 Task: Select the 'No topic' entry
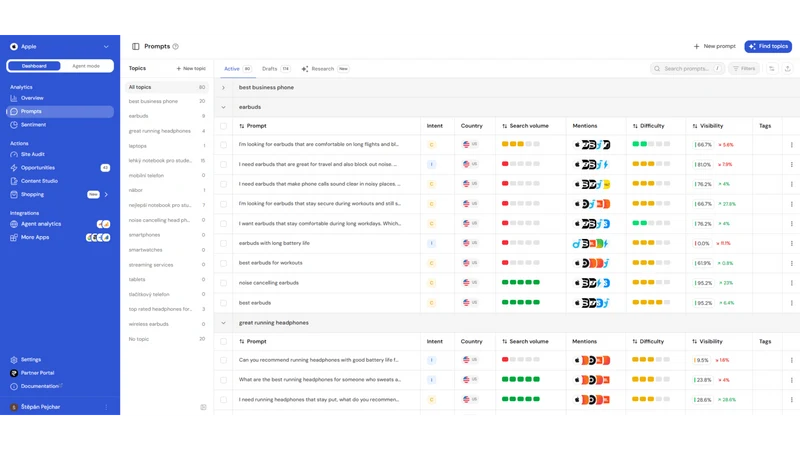click(x=167, y=339)
